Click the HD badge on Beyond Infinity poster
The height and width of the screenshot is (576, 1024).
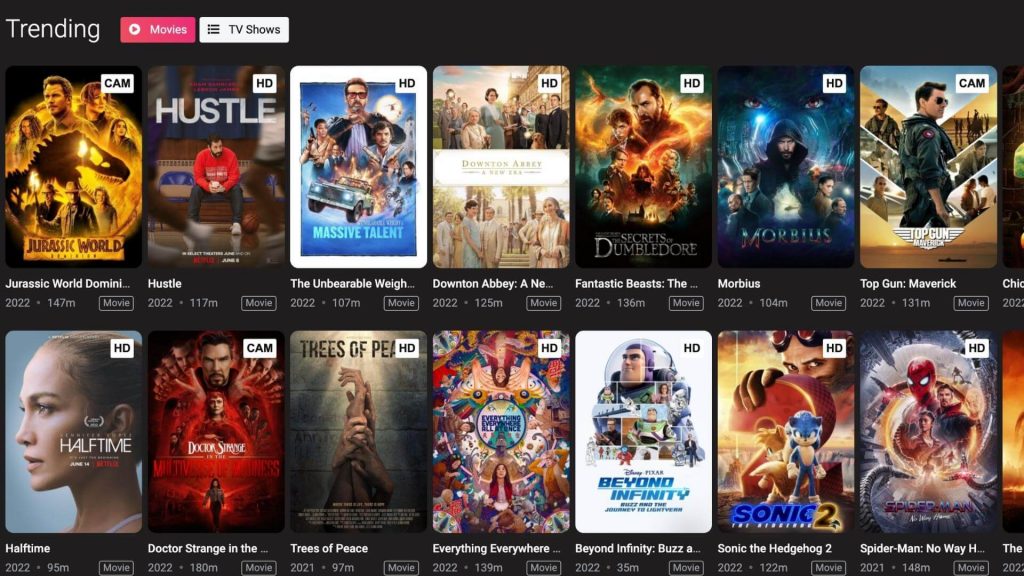(692, 348)
